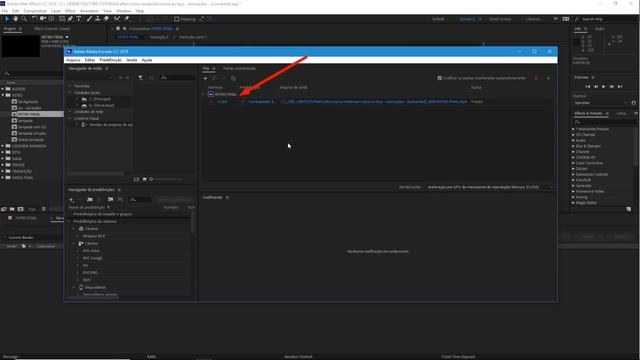Click the media browser horizontal scrollbar

(x=95, y=173)
